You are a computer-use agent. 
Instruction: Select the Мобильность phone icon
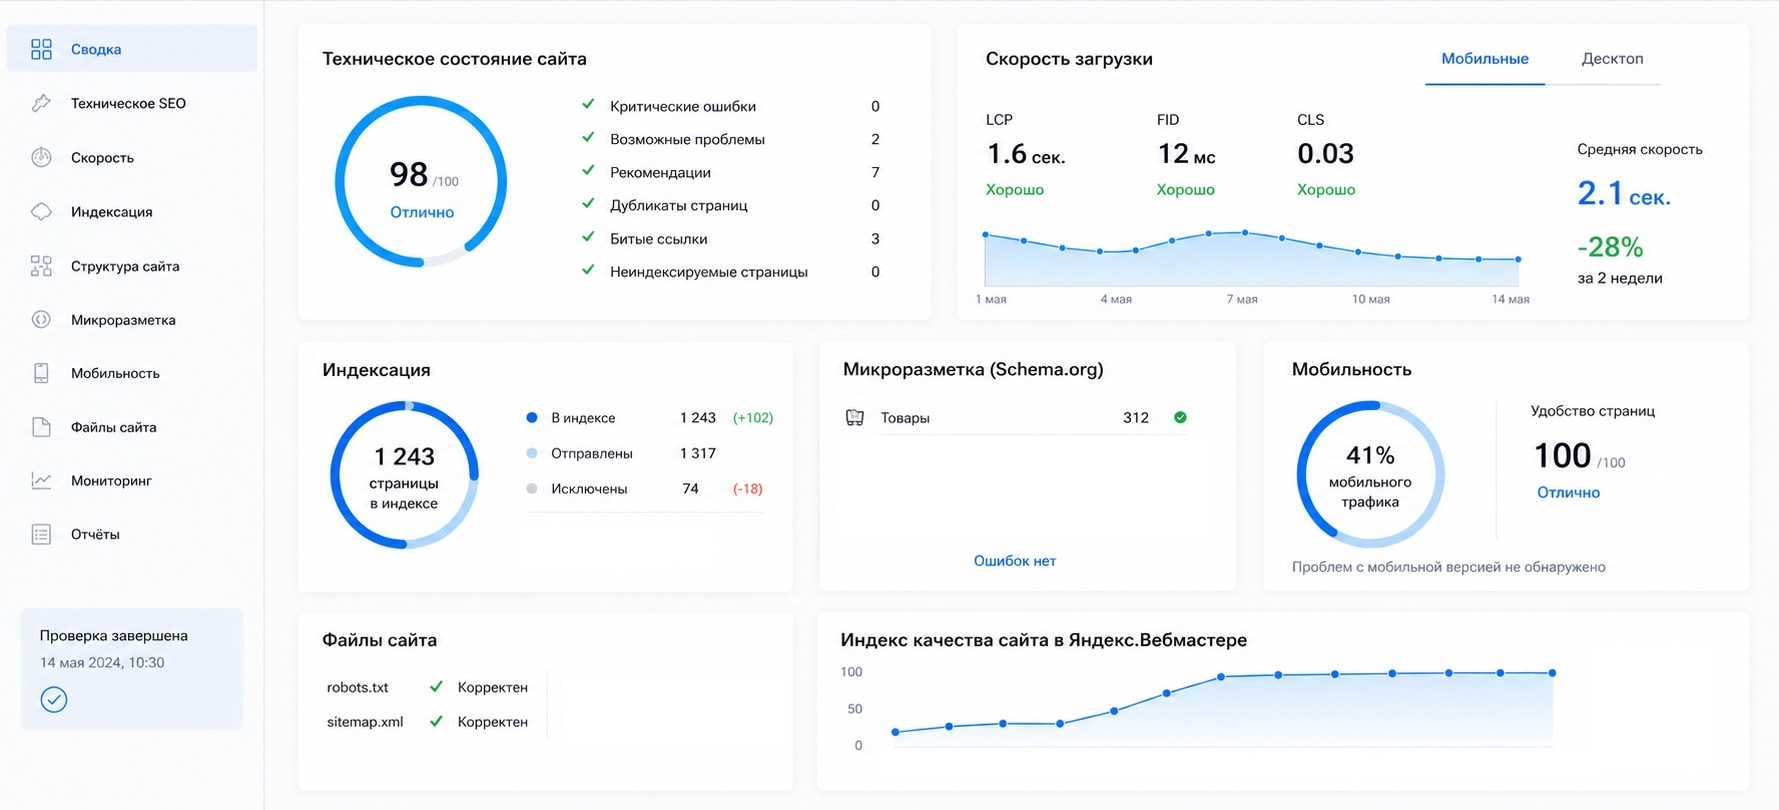pos(41,373)
